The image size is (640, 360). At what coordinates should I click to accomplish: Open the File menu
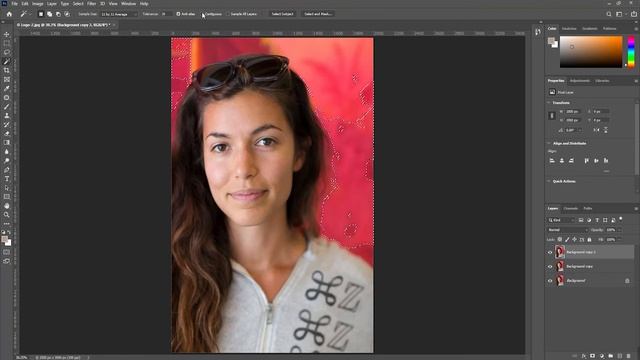[14, 4]
